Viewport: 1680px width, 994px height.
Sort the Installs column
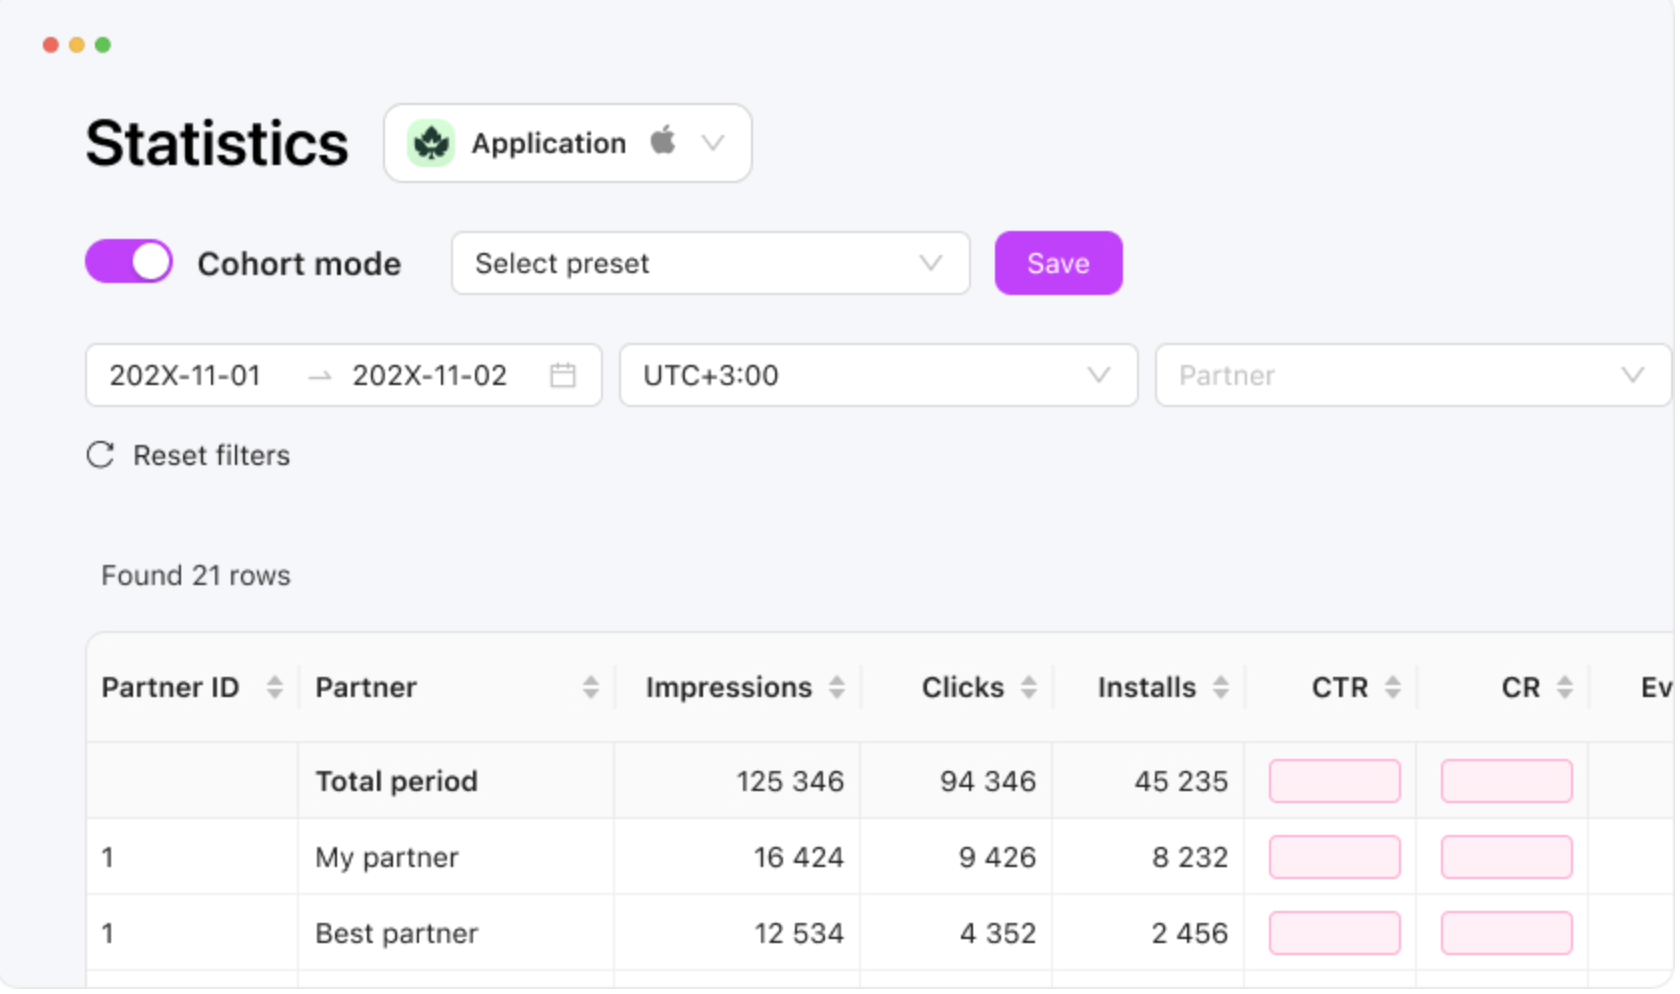(x=1219, y=687)
